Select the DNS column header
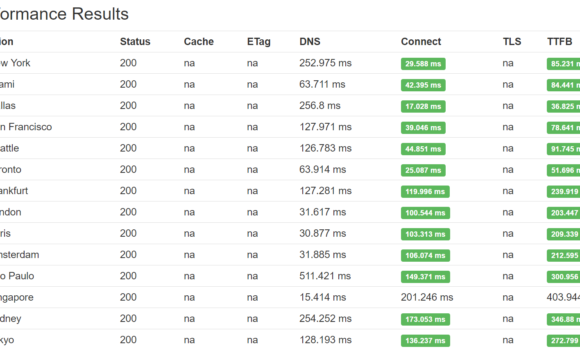 (x=310, y=41)
